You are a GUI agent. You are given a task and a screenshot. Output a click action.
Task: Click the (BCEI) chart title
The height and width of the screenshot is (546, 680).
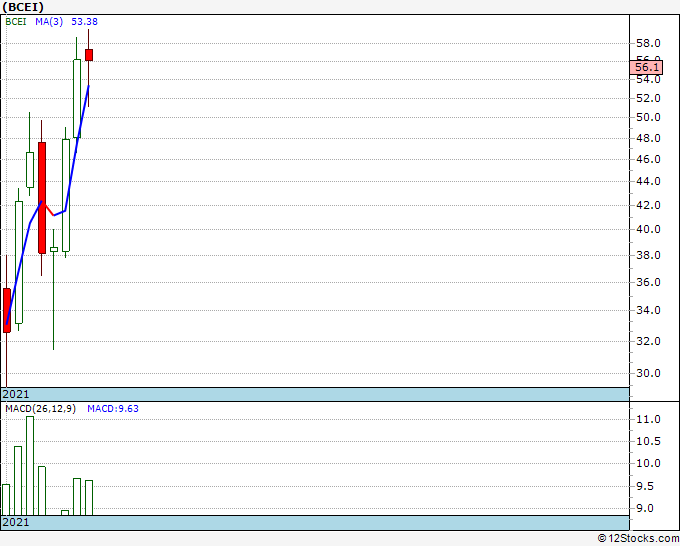[23, 7]
